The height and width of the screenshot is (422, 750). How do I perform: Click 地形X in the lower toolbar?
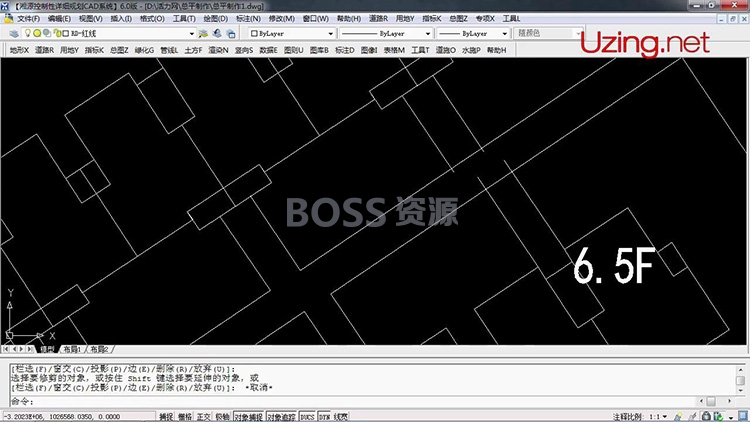point(20,50)
